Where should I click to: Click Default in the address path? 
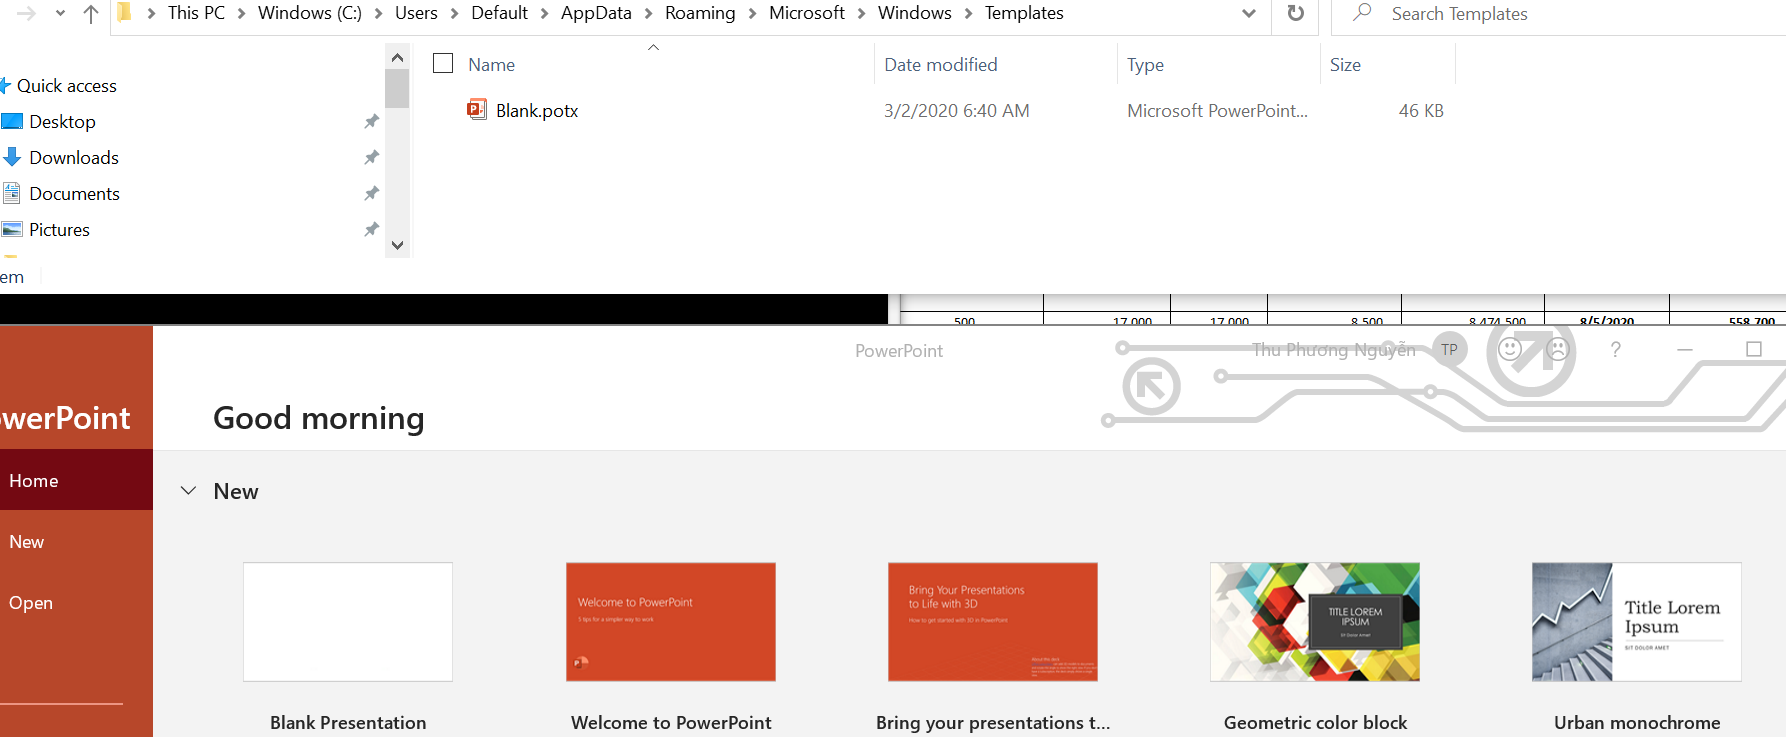(499, 13)
